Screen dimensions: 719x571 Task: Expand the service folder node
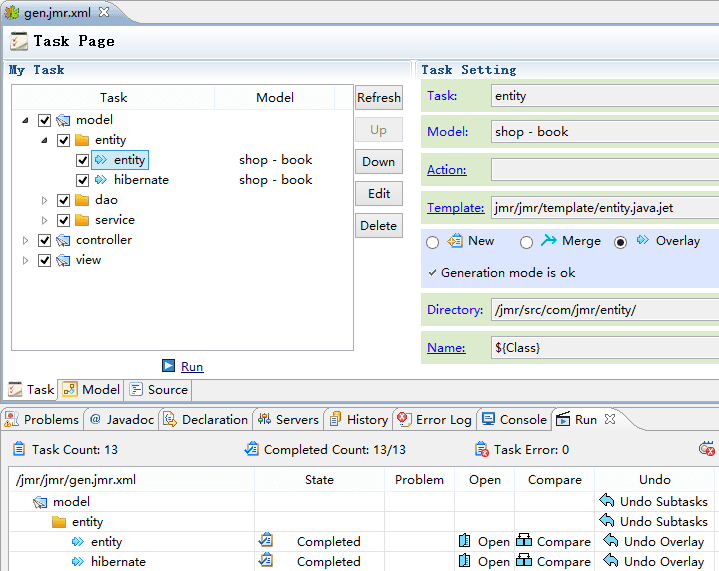point(44,220)
